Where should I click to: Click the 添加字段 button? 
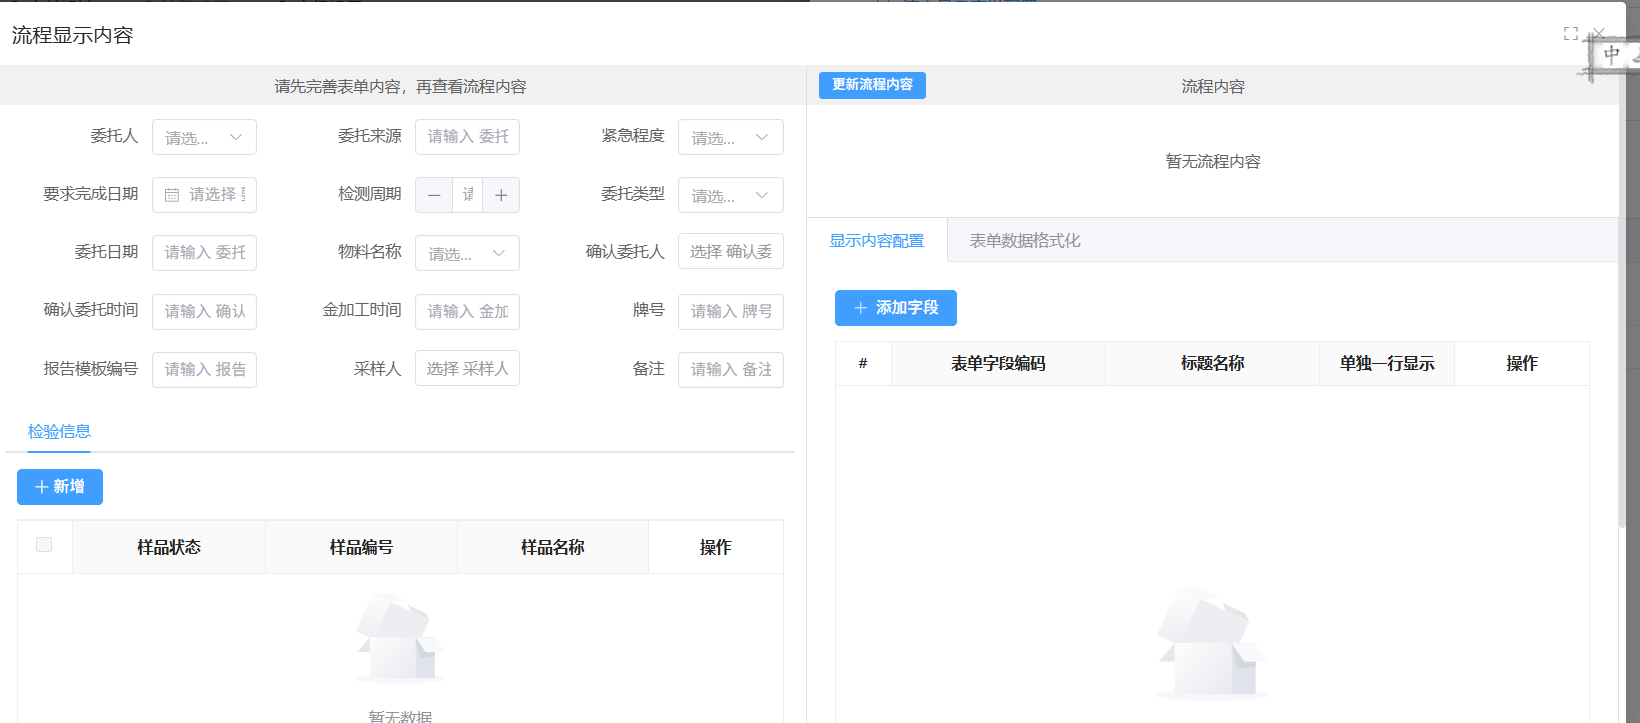(895, 308)
